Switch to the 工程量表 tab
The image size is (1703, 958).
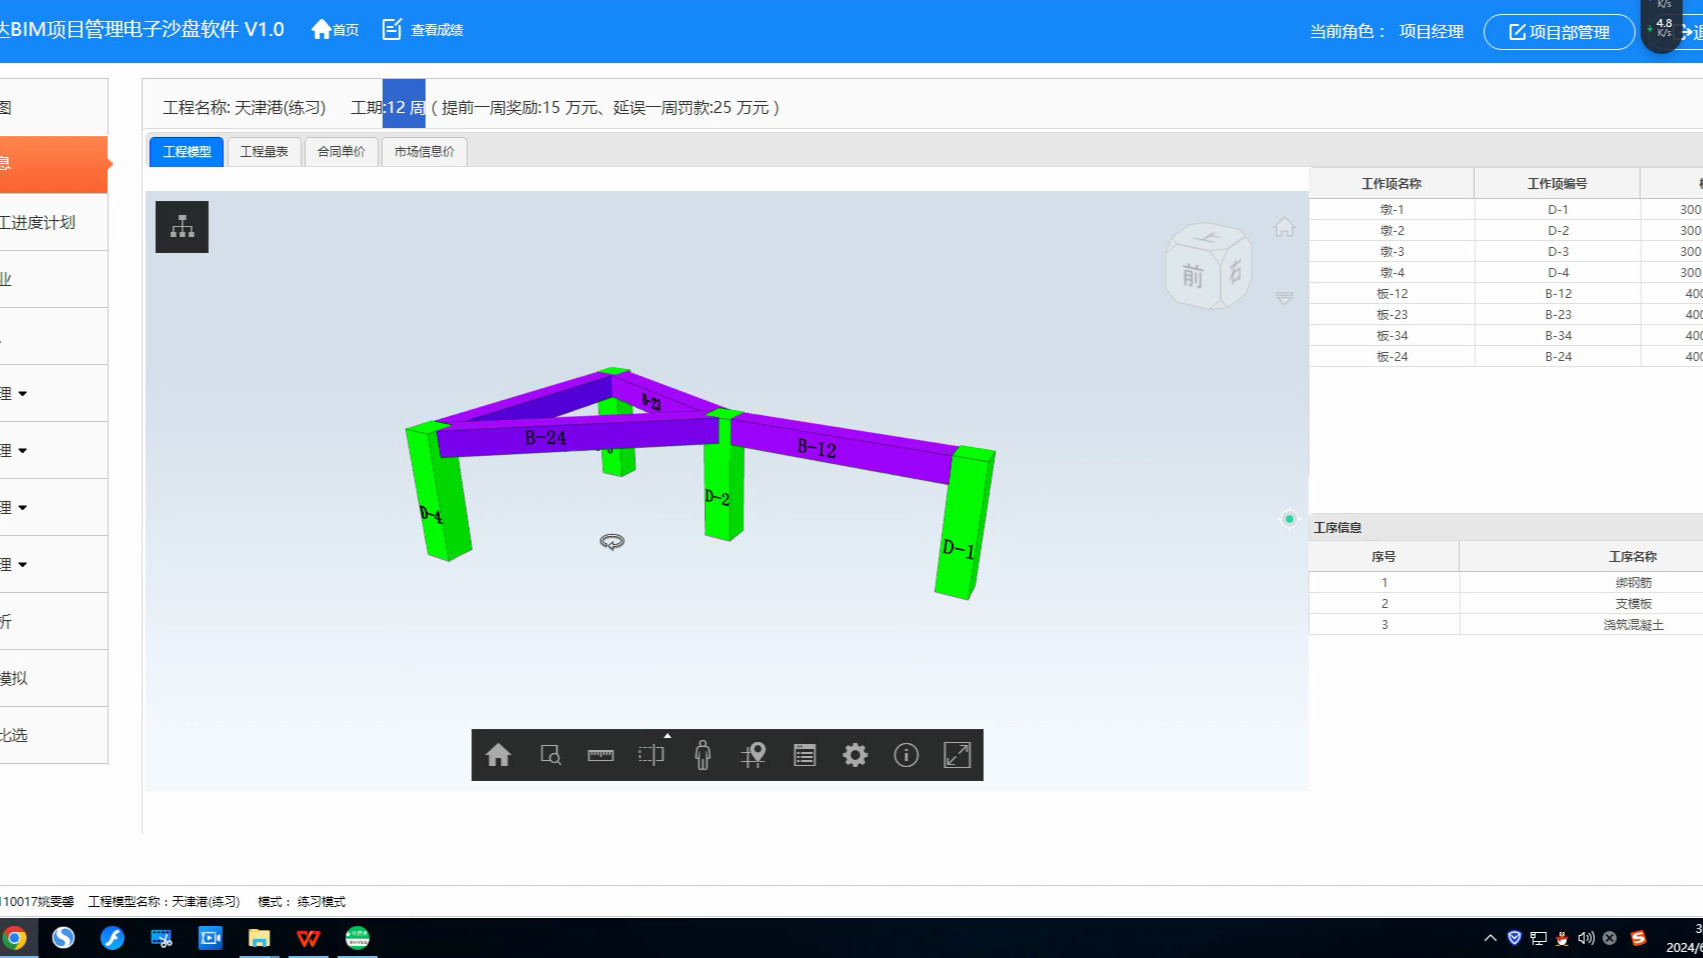[x=264, y=151]
